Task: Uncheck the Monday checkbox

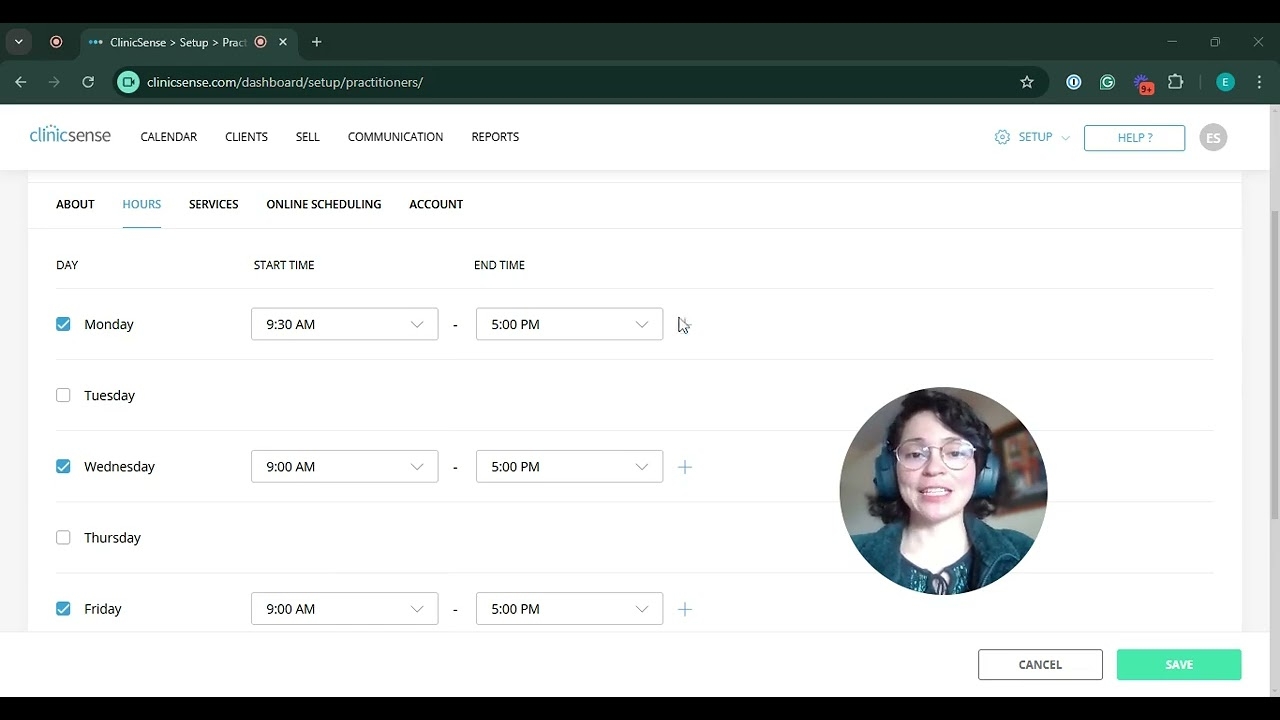Action: click(64, 324)
